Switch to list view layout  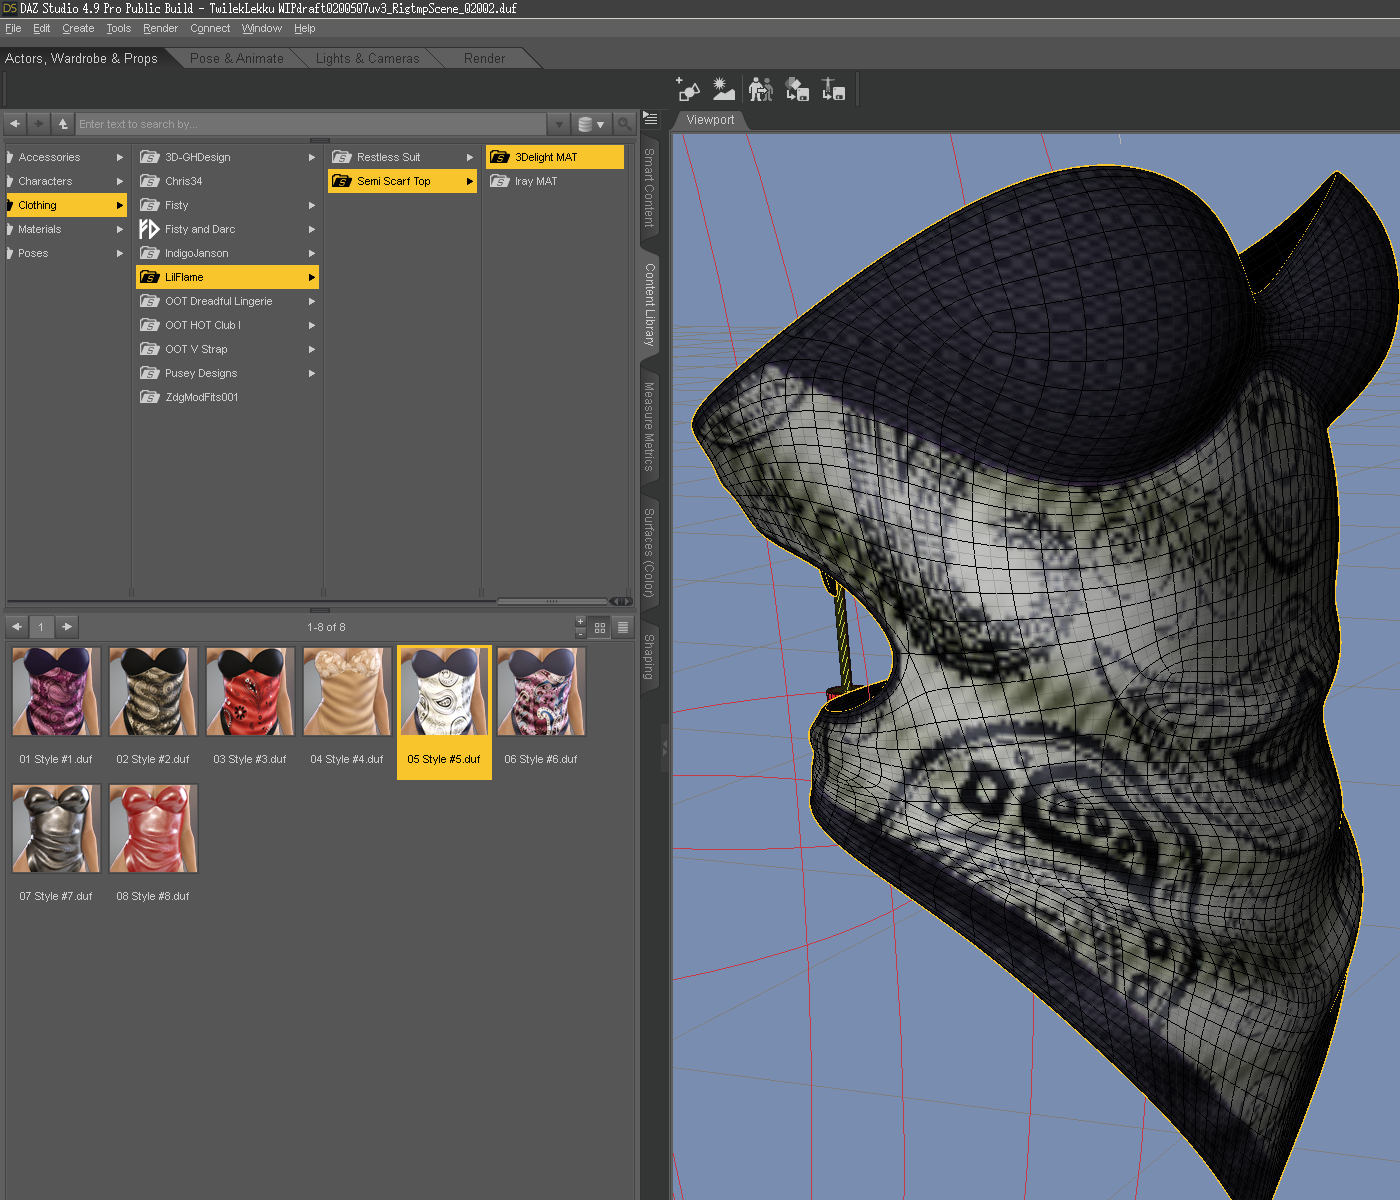point(623,627)
